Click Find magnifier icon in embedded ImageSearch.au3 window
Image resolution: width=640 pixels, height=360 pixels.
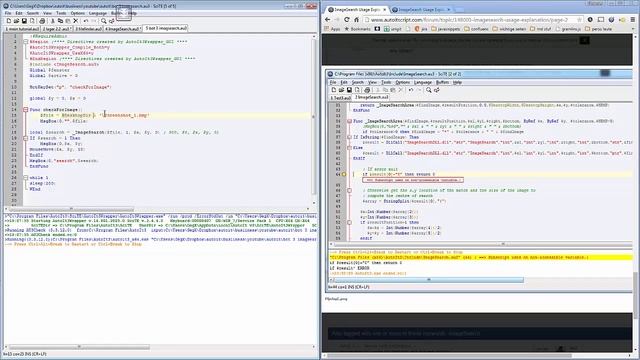429,90
